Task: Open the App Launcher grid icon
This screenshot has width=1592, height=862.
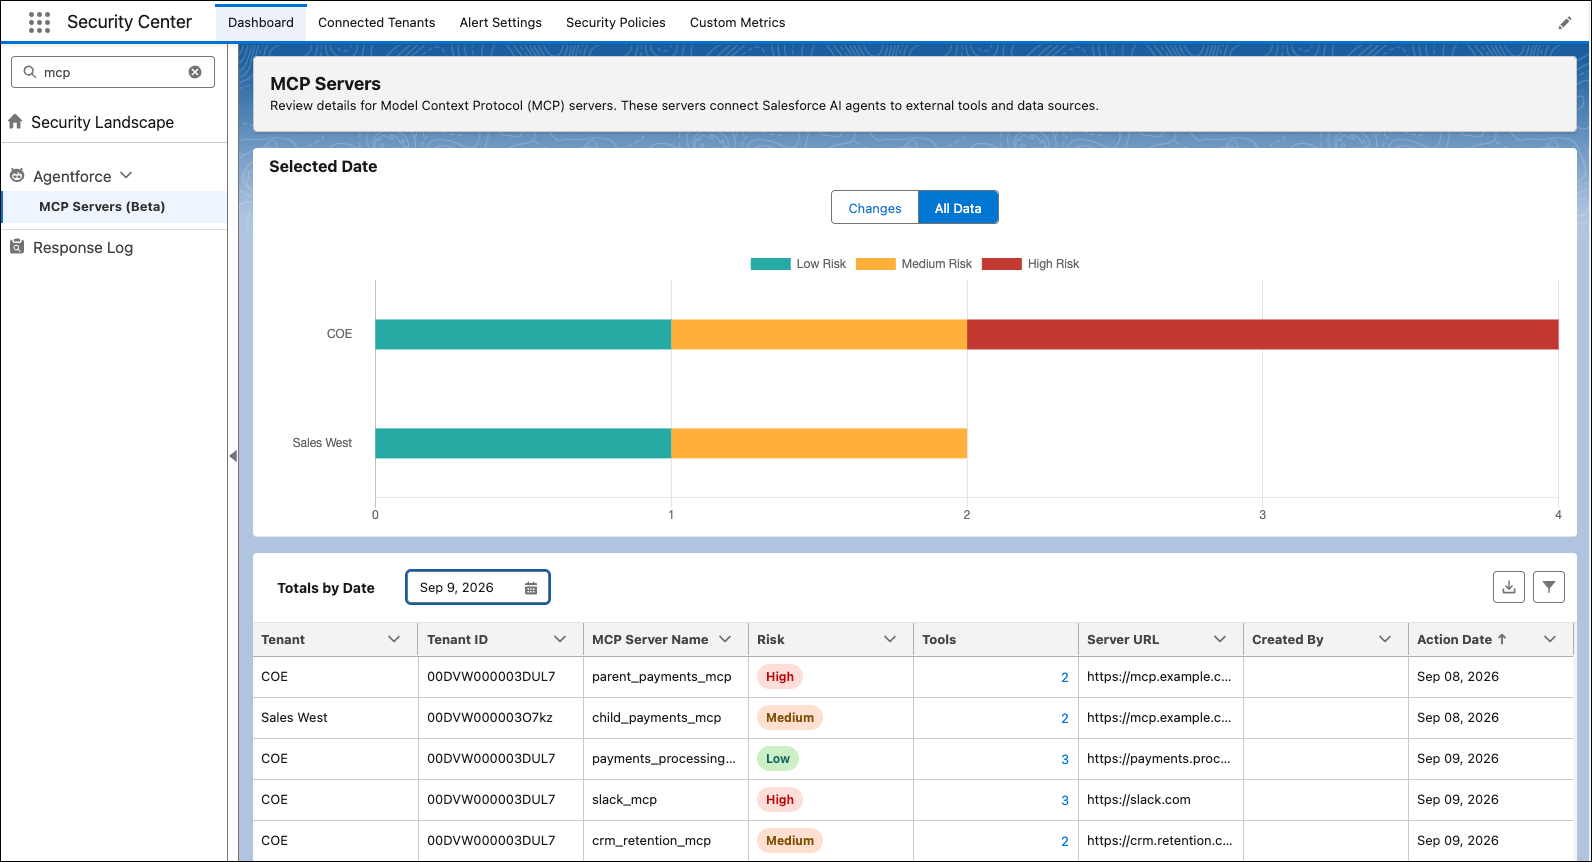Action: [39, 22]
